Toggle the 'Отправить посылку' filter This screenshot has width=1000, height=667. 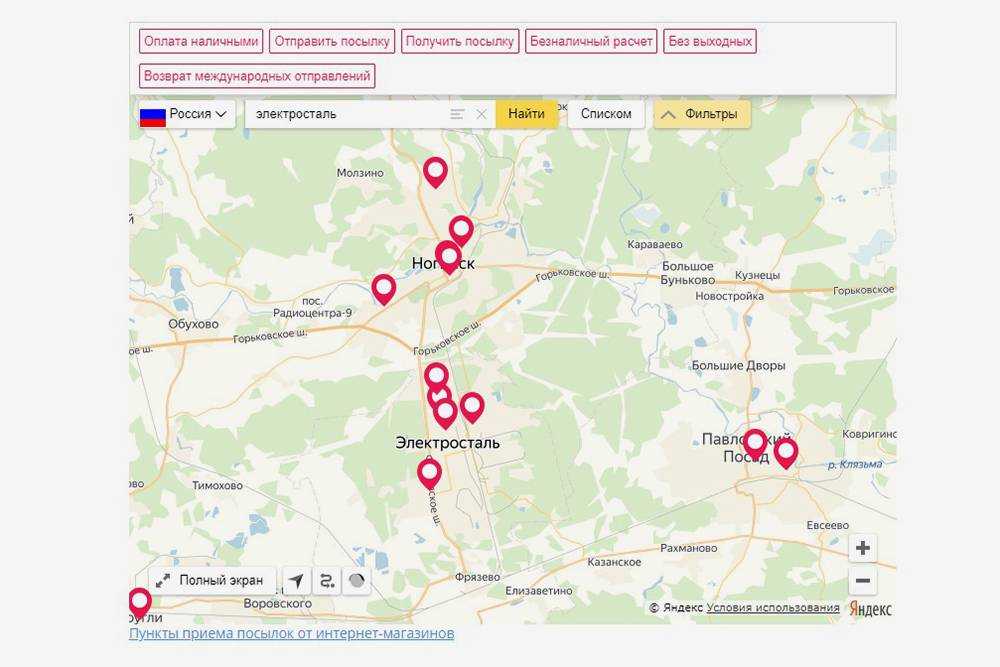pos(332,41)
